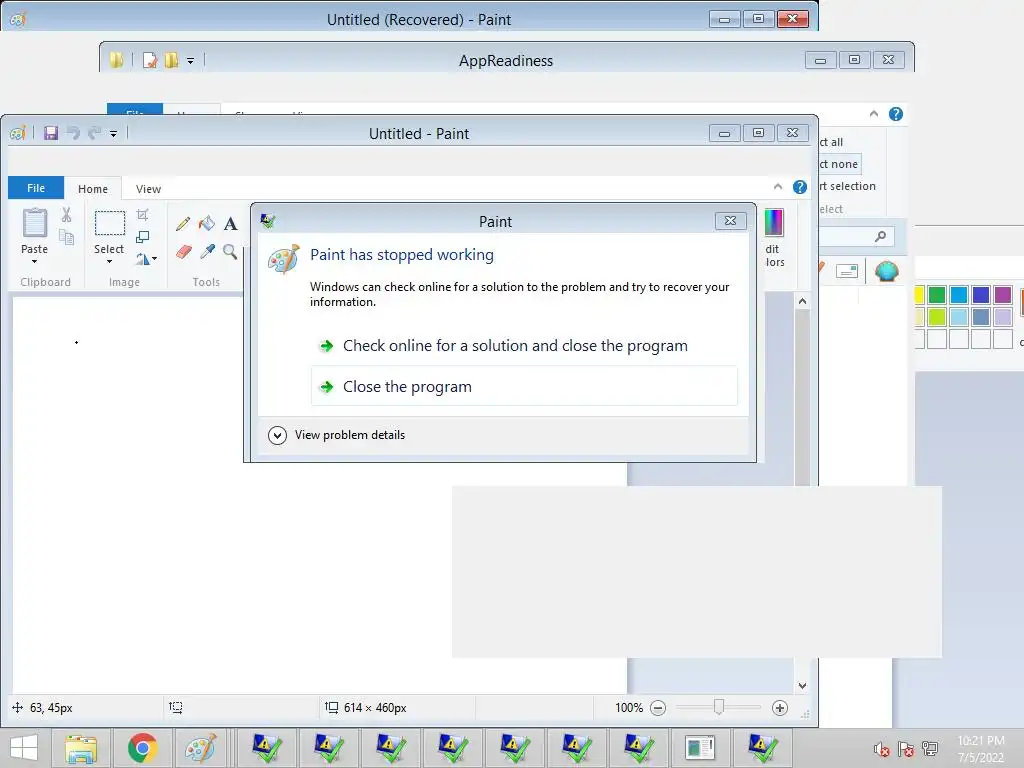Select the Pencil tool in Paint
This screenshot has width=1024, height=768.
click(x=183, y=224)
